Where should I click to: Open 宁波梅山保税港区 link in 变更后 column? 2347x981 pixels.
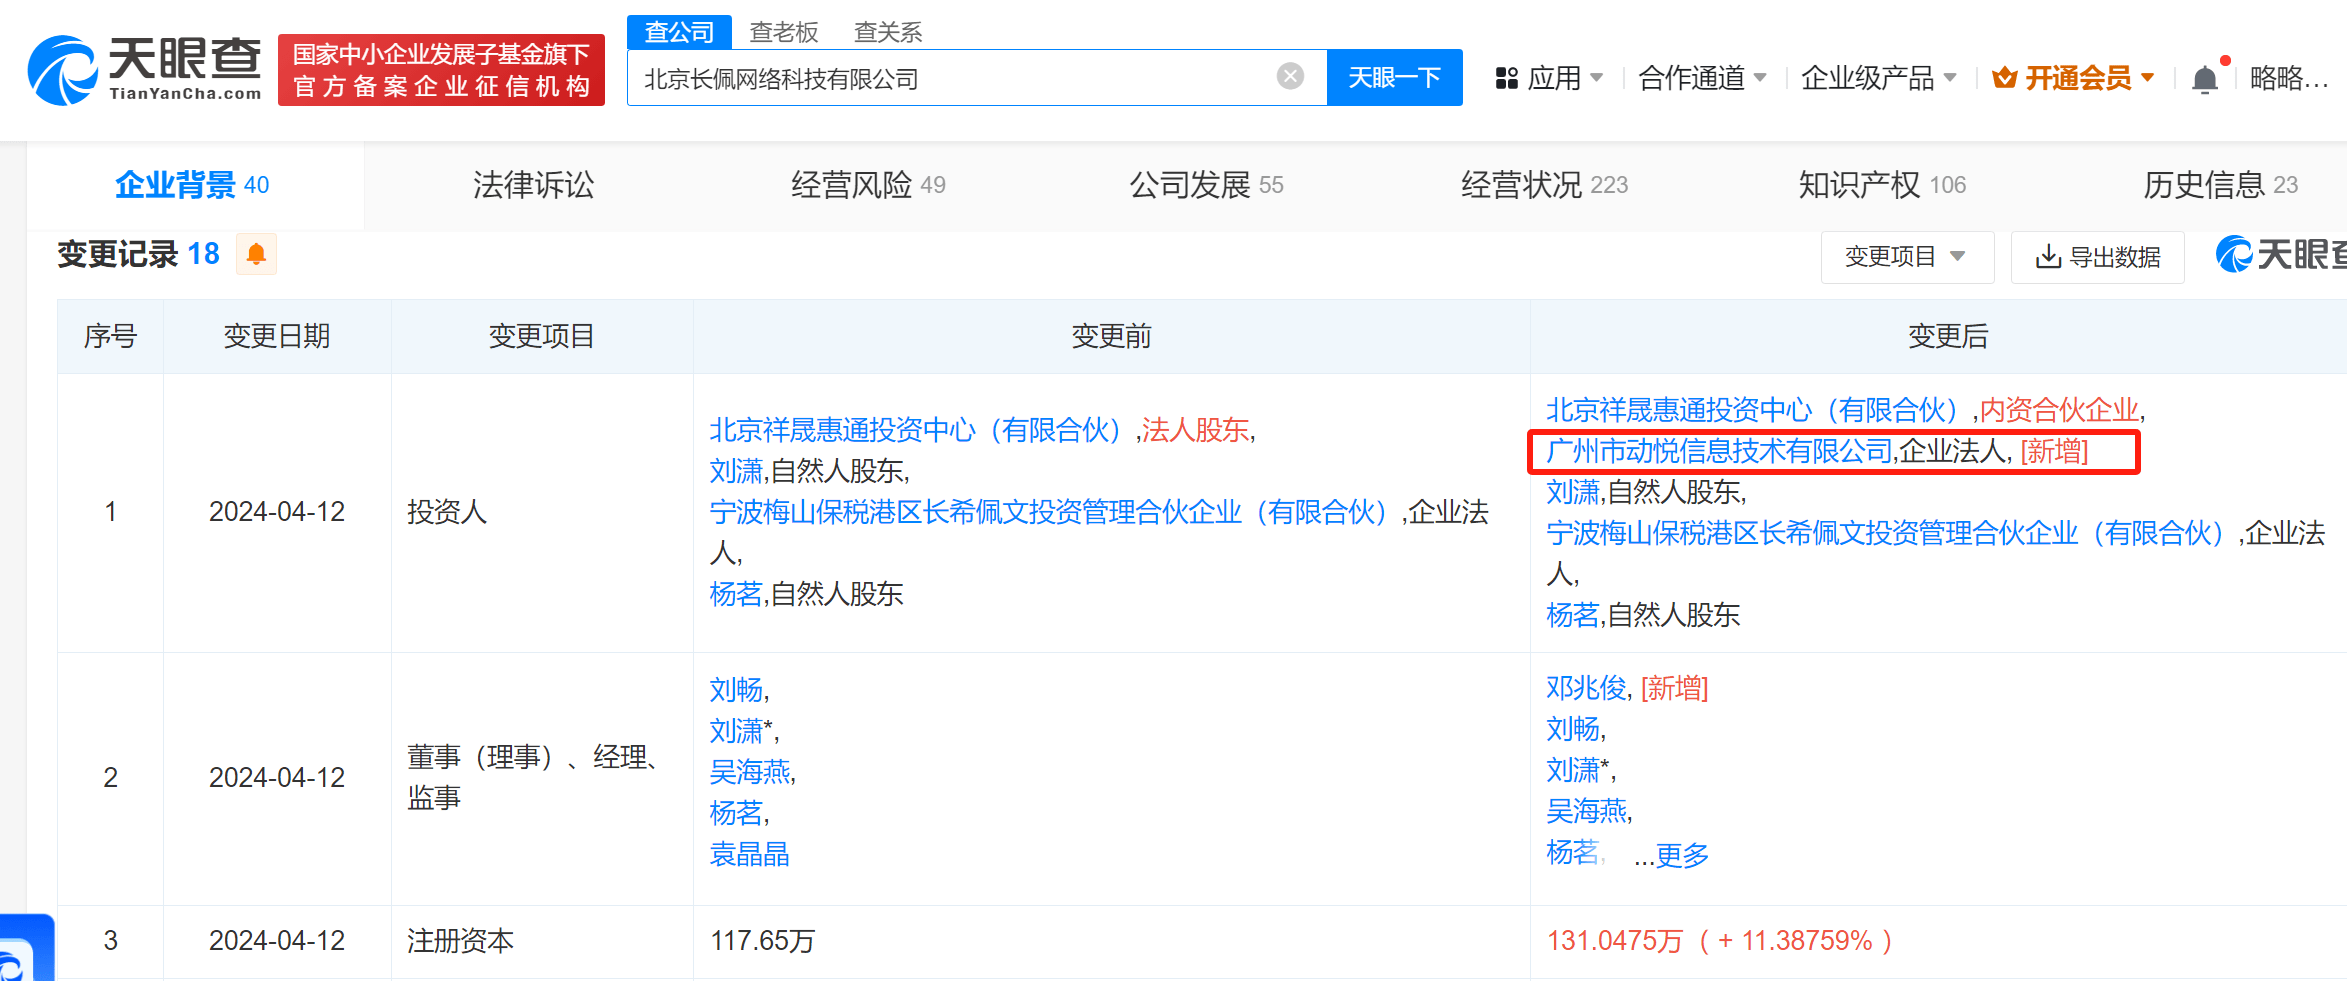[x=1890, y=533]
